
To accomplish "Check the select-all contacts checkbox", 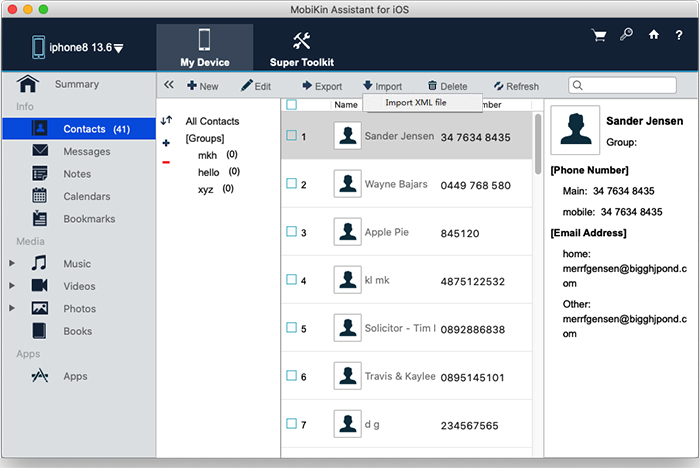I will pos(291,104).
